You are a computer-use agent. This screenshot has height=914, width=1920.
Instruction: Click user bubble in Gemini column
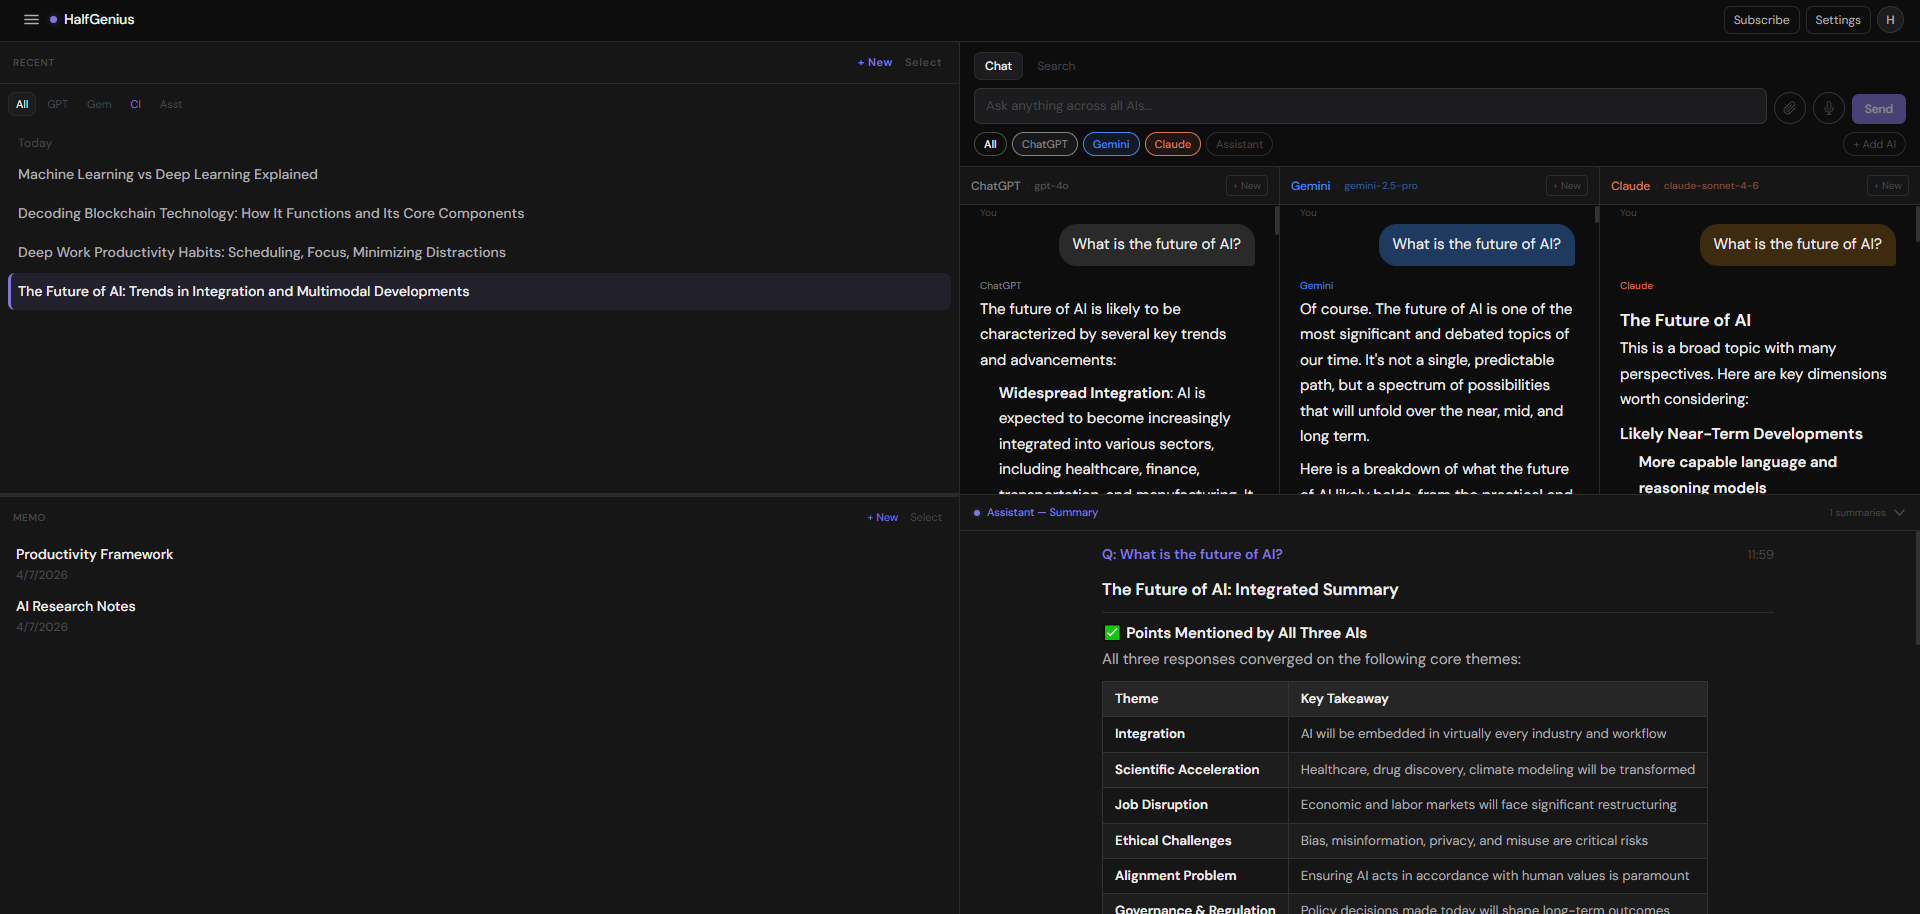coord(1476,244)
